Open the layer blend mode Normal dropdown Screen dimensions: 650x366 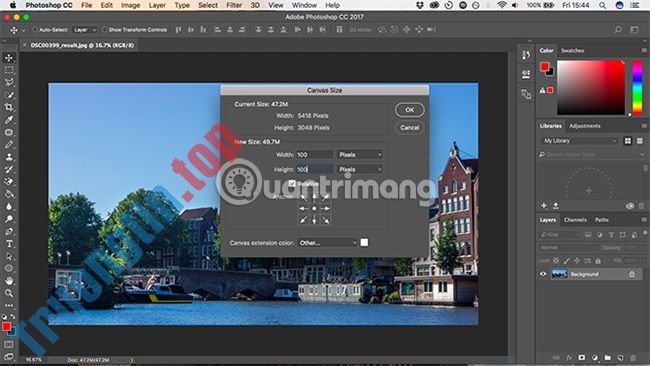[569, 247]
